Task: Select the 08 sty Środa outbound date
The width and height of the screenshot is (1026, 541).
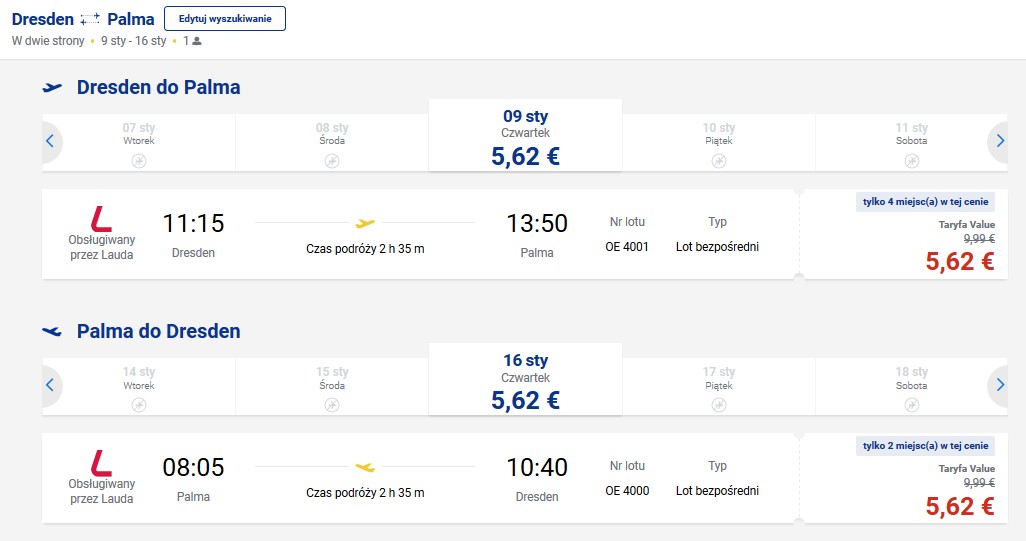Action: (x=332, y=143)
